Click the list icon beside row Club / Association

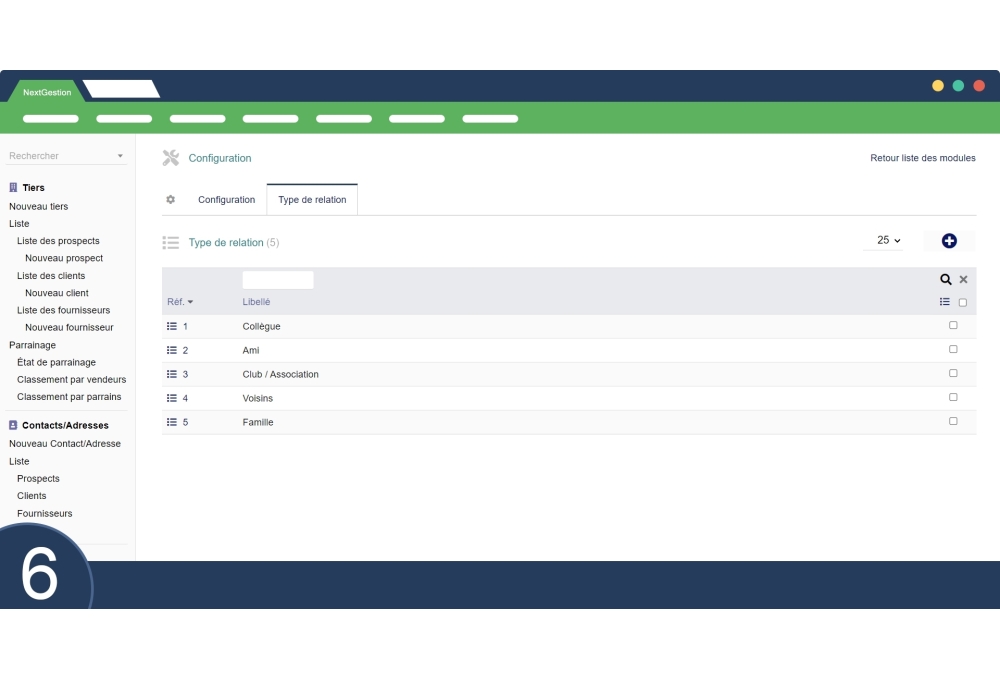click(x=172, y=374)
